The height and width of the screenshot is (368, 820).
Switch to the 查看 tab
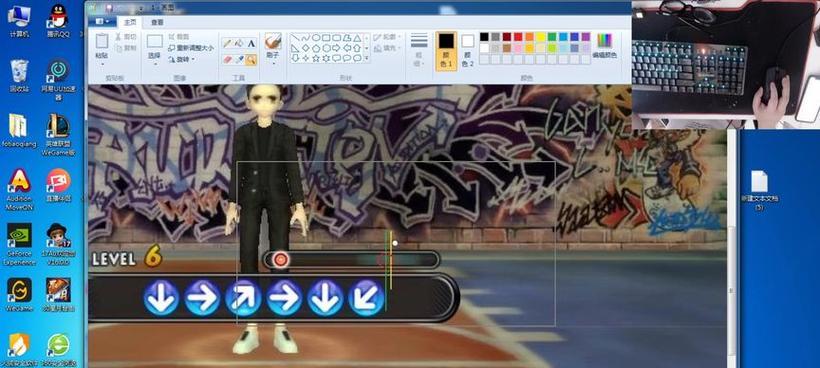[x=157, y=22]
